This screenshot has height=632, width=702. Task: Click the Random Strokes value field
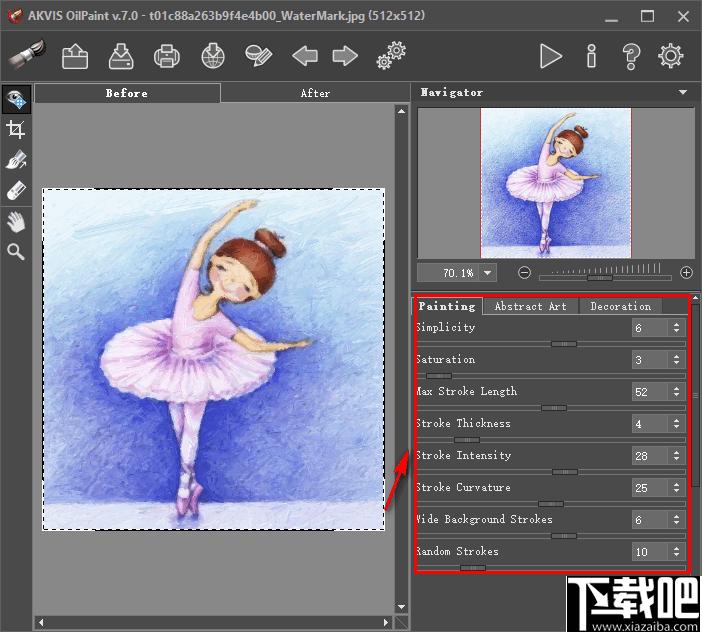(650, 552)
